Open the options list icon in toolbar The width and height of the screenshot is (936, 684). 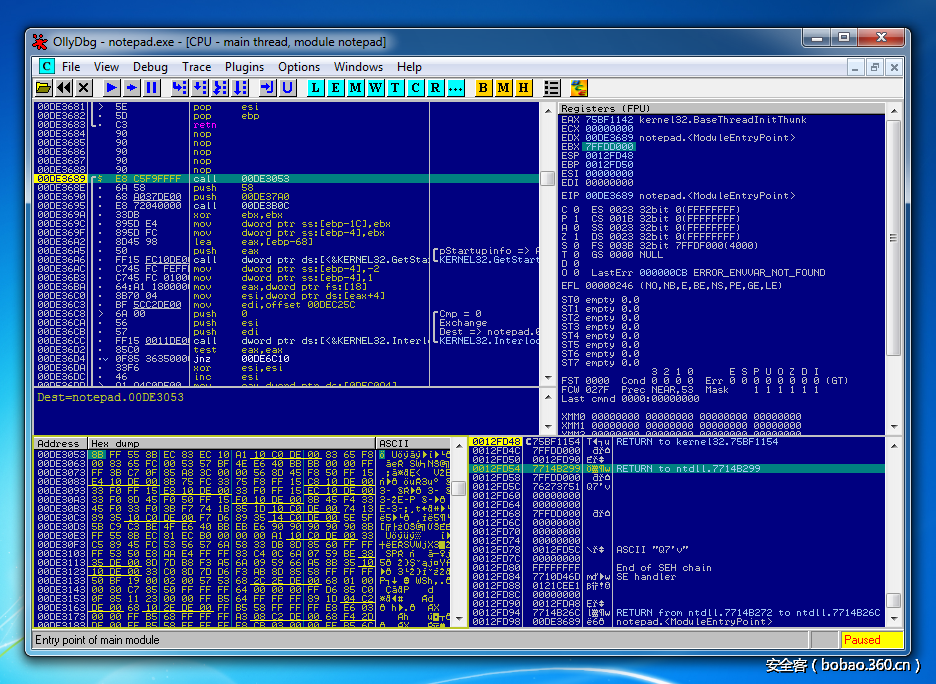(553, 88)
